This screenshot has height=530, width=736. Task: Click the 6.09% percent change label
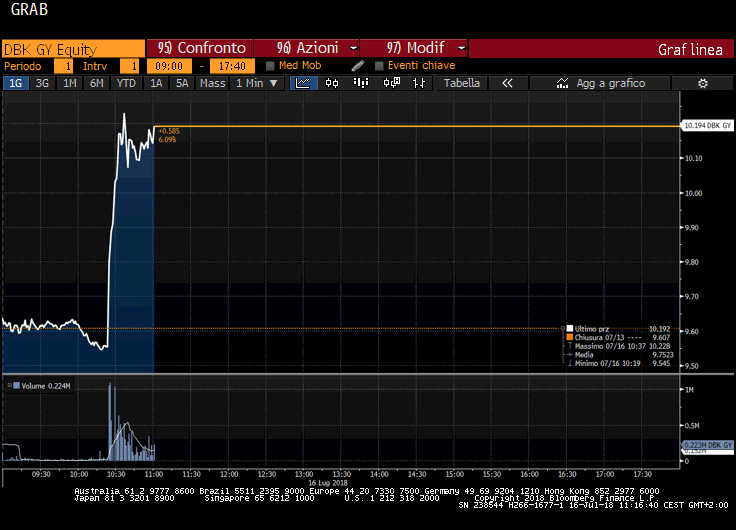[x=167, y=139]
